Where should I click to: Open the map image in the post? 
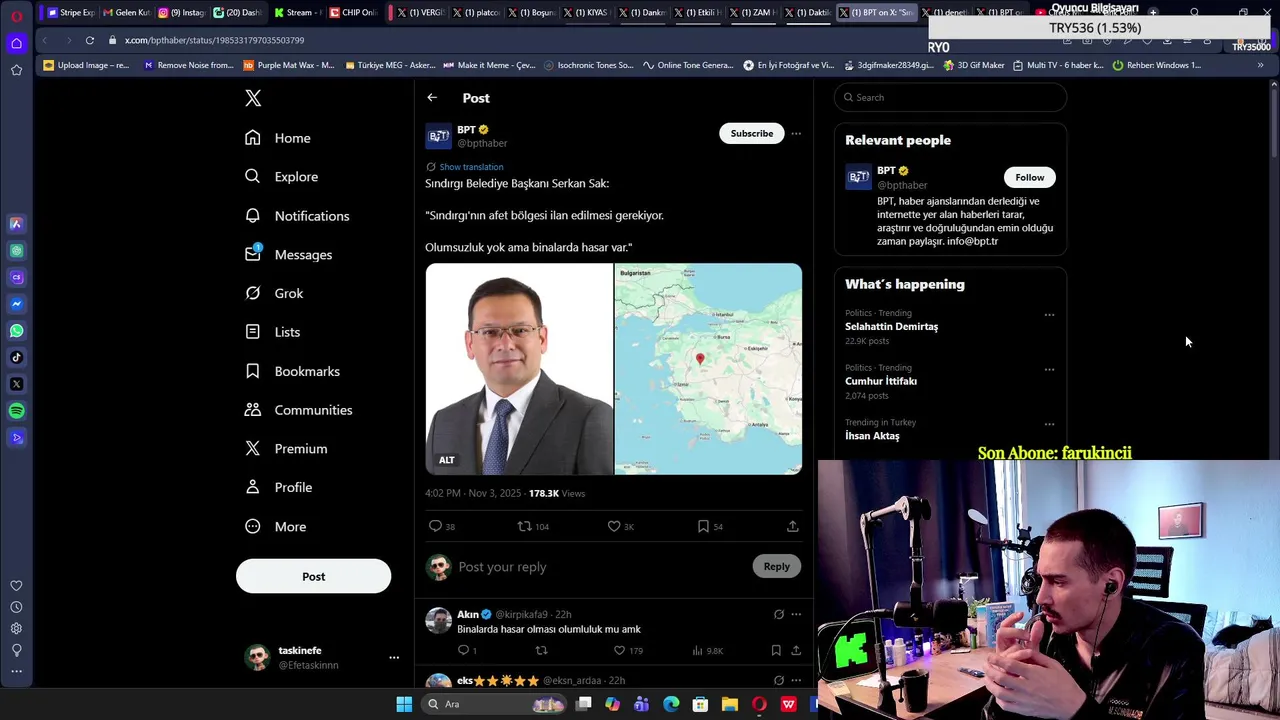(x=708, y=369)
